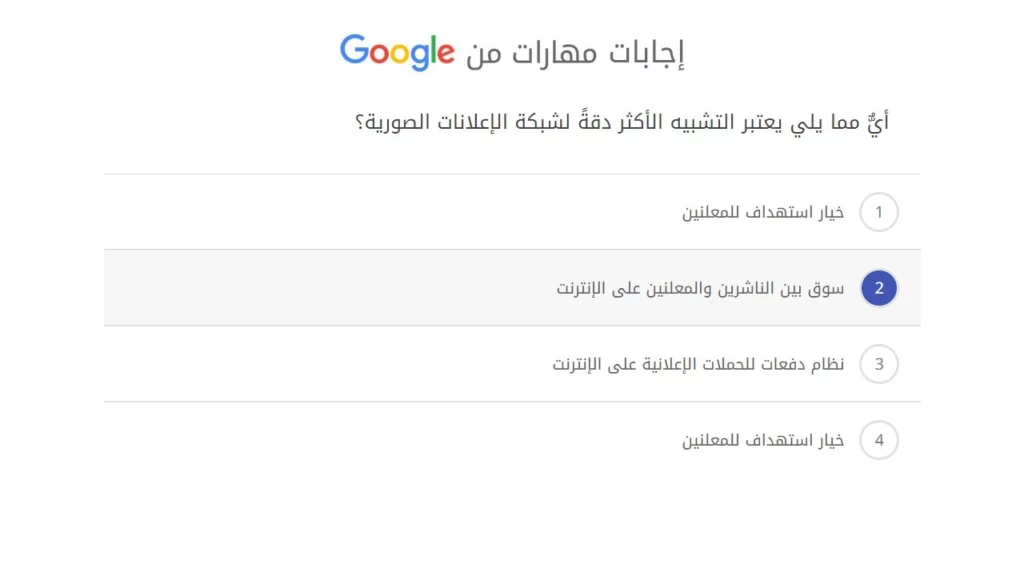Click the Google logo
This screenshot has width=1024, height=576.
397,51
